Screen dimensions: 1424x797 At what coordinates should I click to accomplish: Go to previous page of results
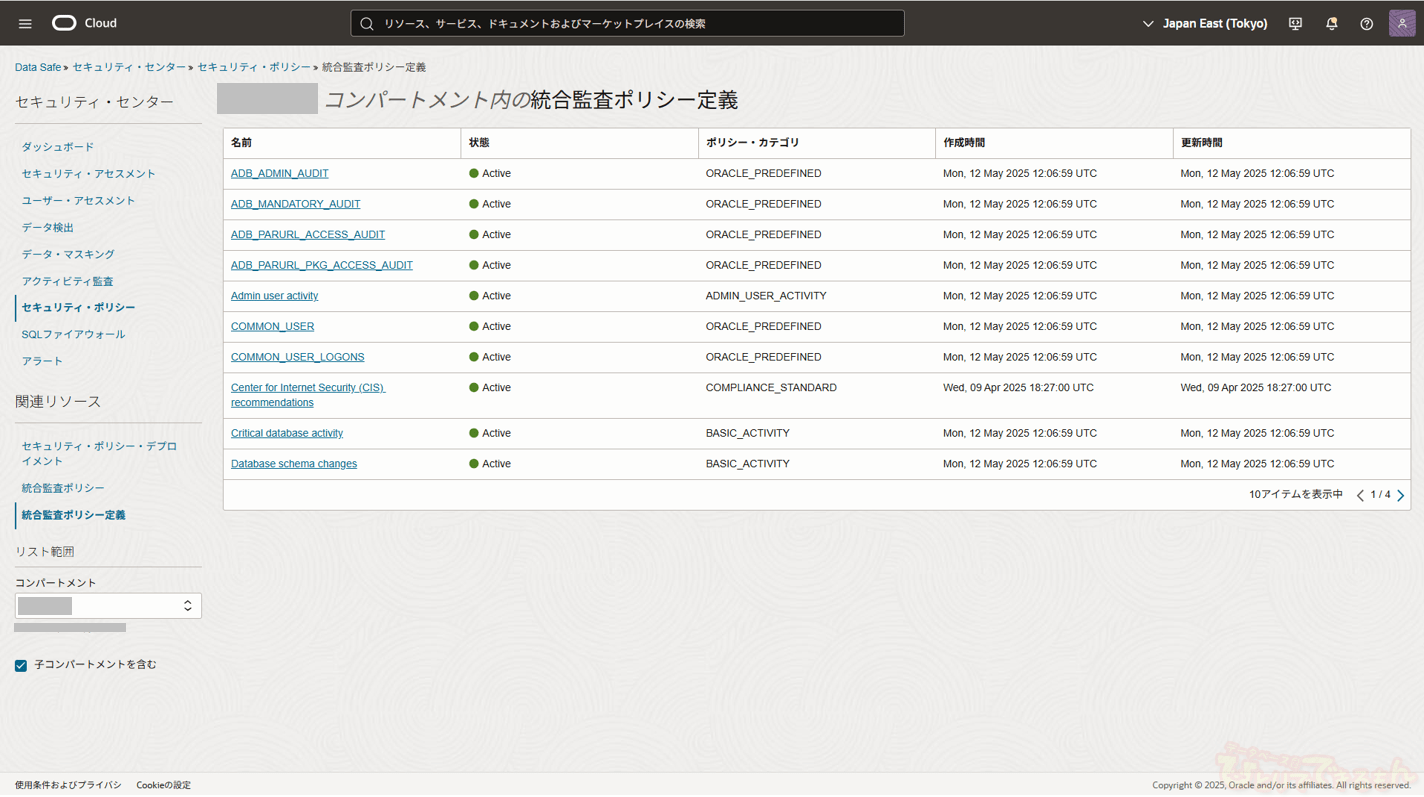tap(1360, 495)
